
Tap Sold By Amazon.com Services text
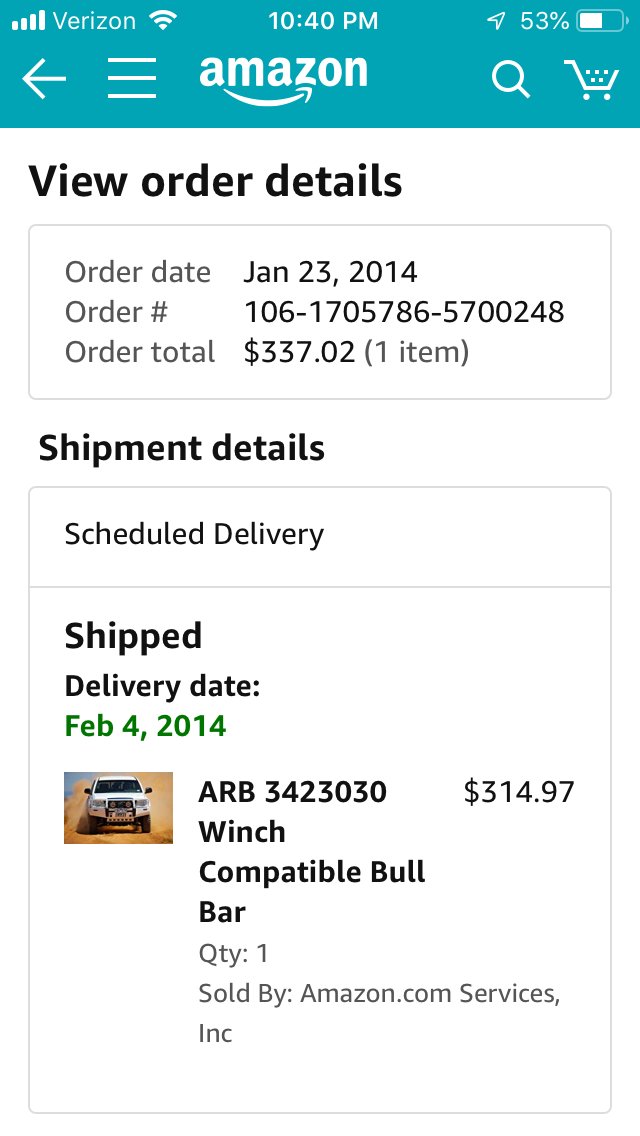[379, 1013]
